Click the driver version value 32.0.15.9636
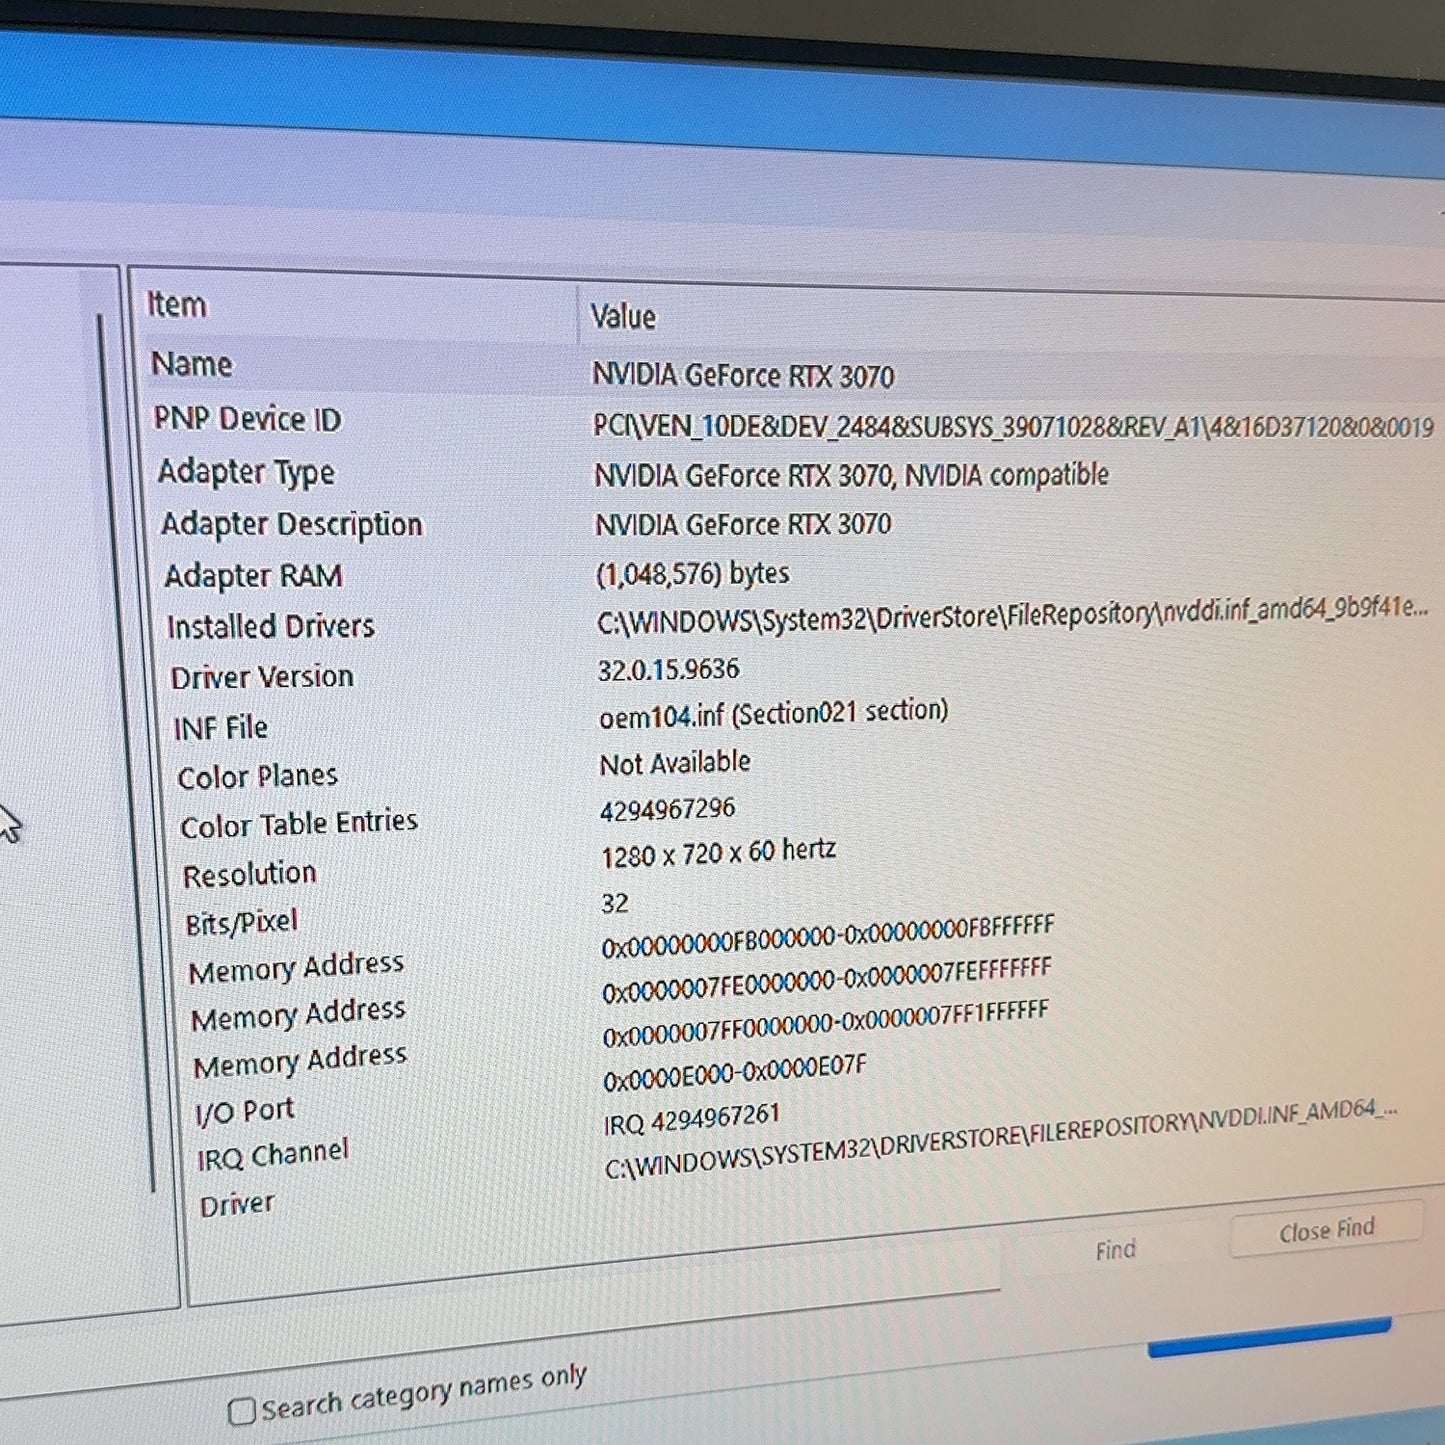This screenshot has width=1445, height=1445. click(x=669, y=669)
